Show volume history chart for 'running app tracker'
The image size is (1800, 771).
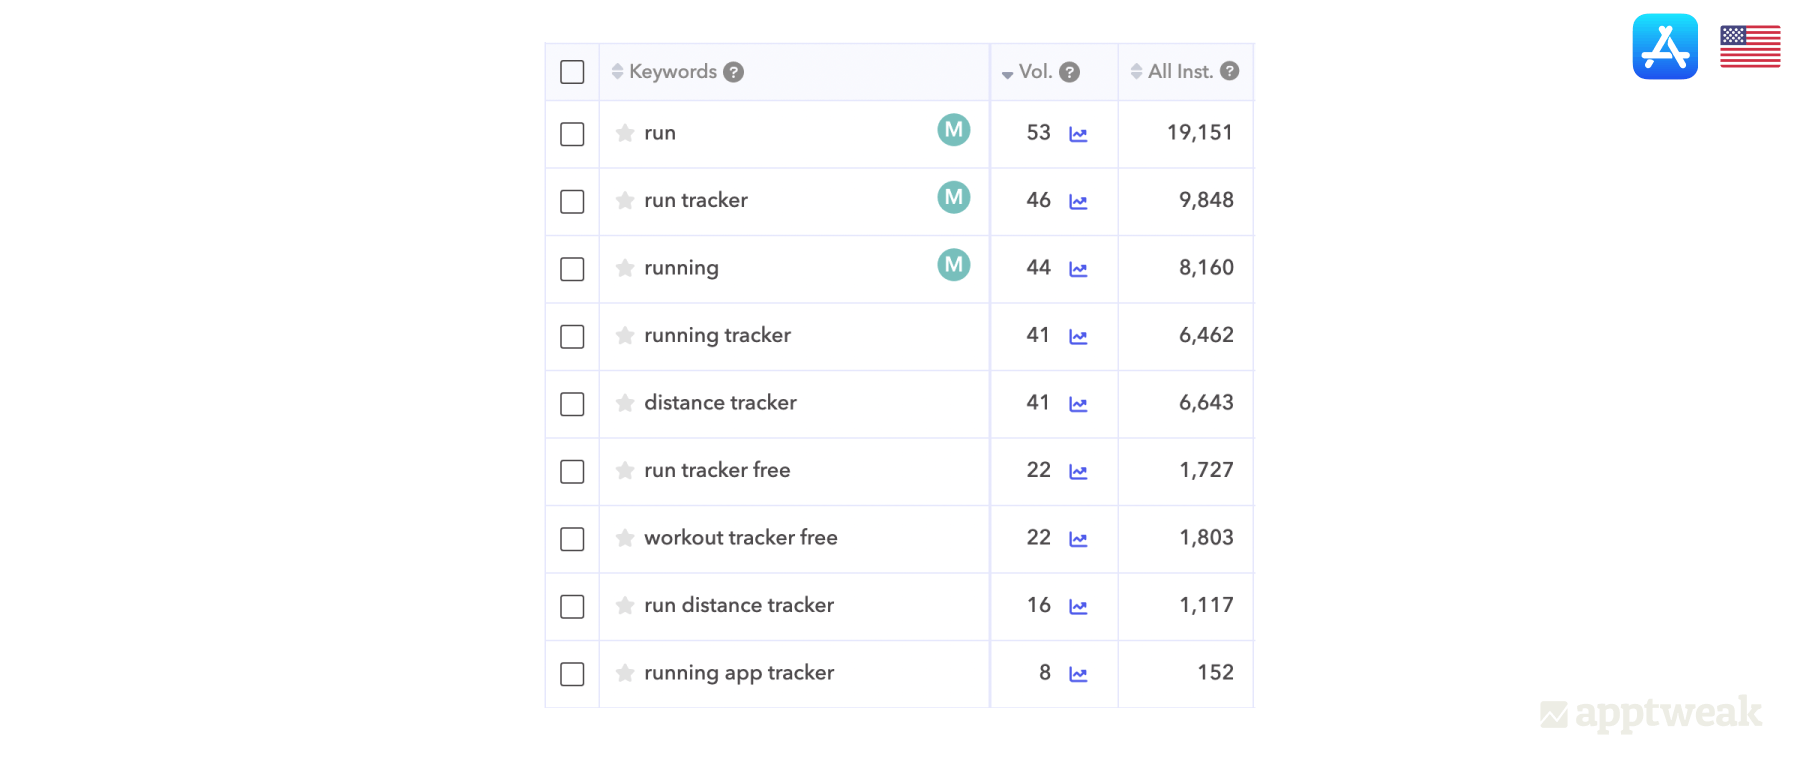pos(1078,674)
